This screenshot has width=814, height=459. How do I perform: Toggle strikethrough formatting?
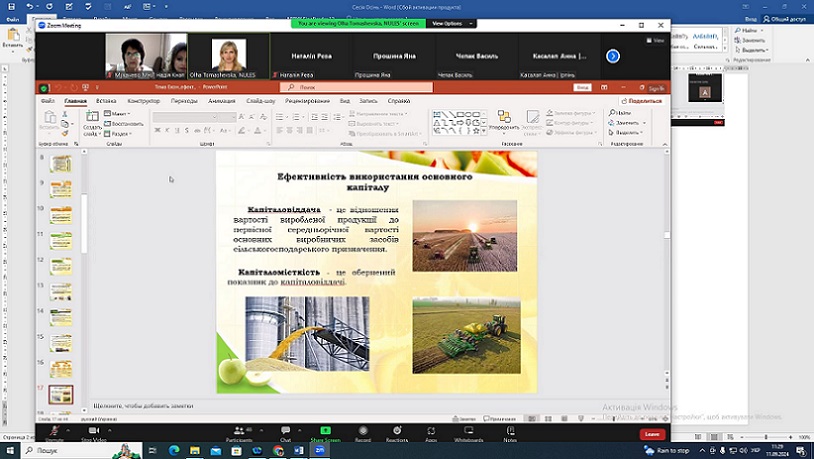(x=197, y=130)
